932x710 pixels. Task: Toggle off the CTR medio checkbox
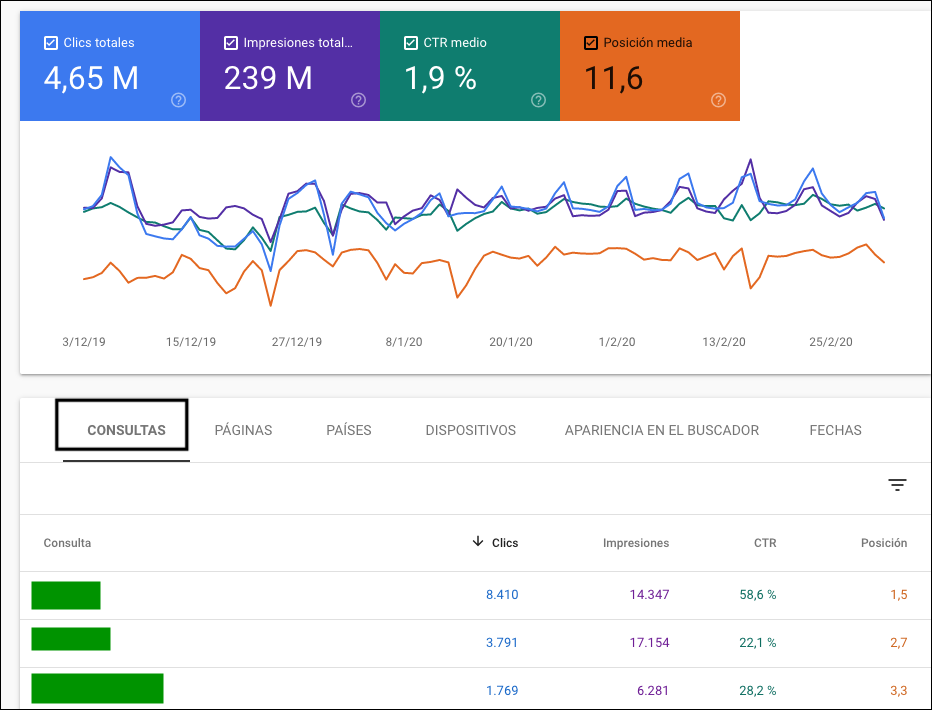tap(409, 42)
